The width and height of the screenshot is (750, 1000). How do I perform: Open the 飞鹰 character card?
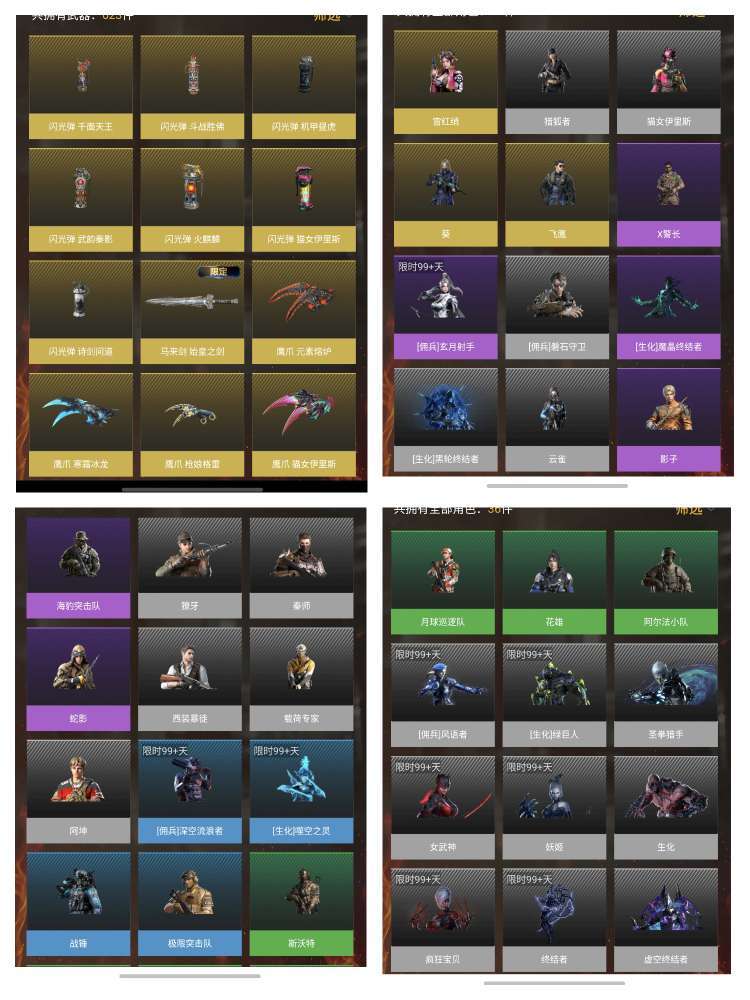tap(557, 195)
